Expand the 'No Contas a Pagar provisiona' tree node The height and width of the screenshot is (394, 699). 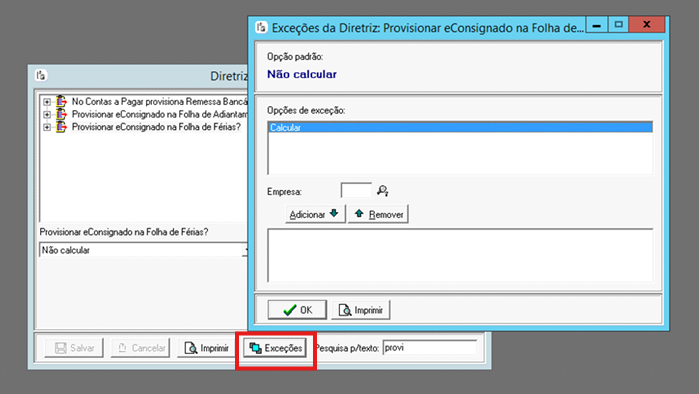tap(46, 102)
